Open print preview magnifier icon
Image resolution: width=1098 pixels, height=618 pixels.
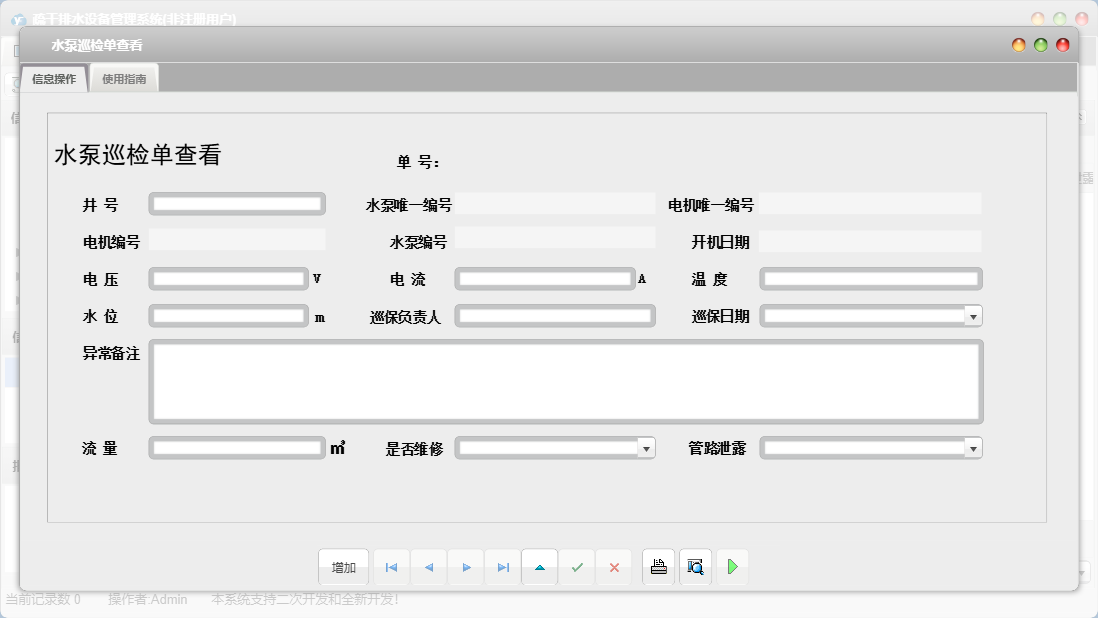point(695,567)
